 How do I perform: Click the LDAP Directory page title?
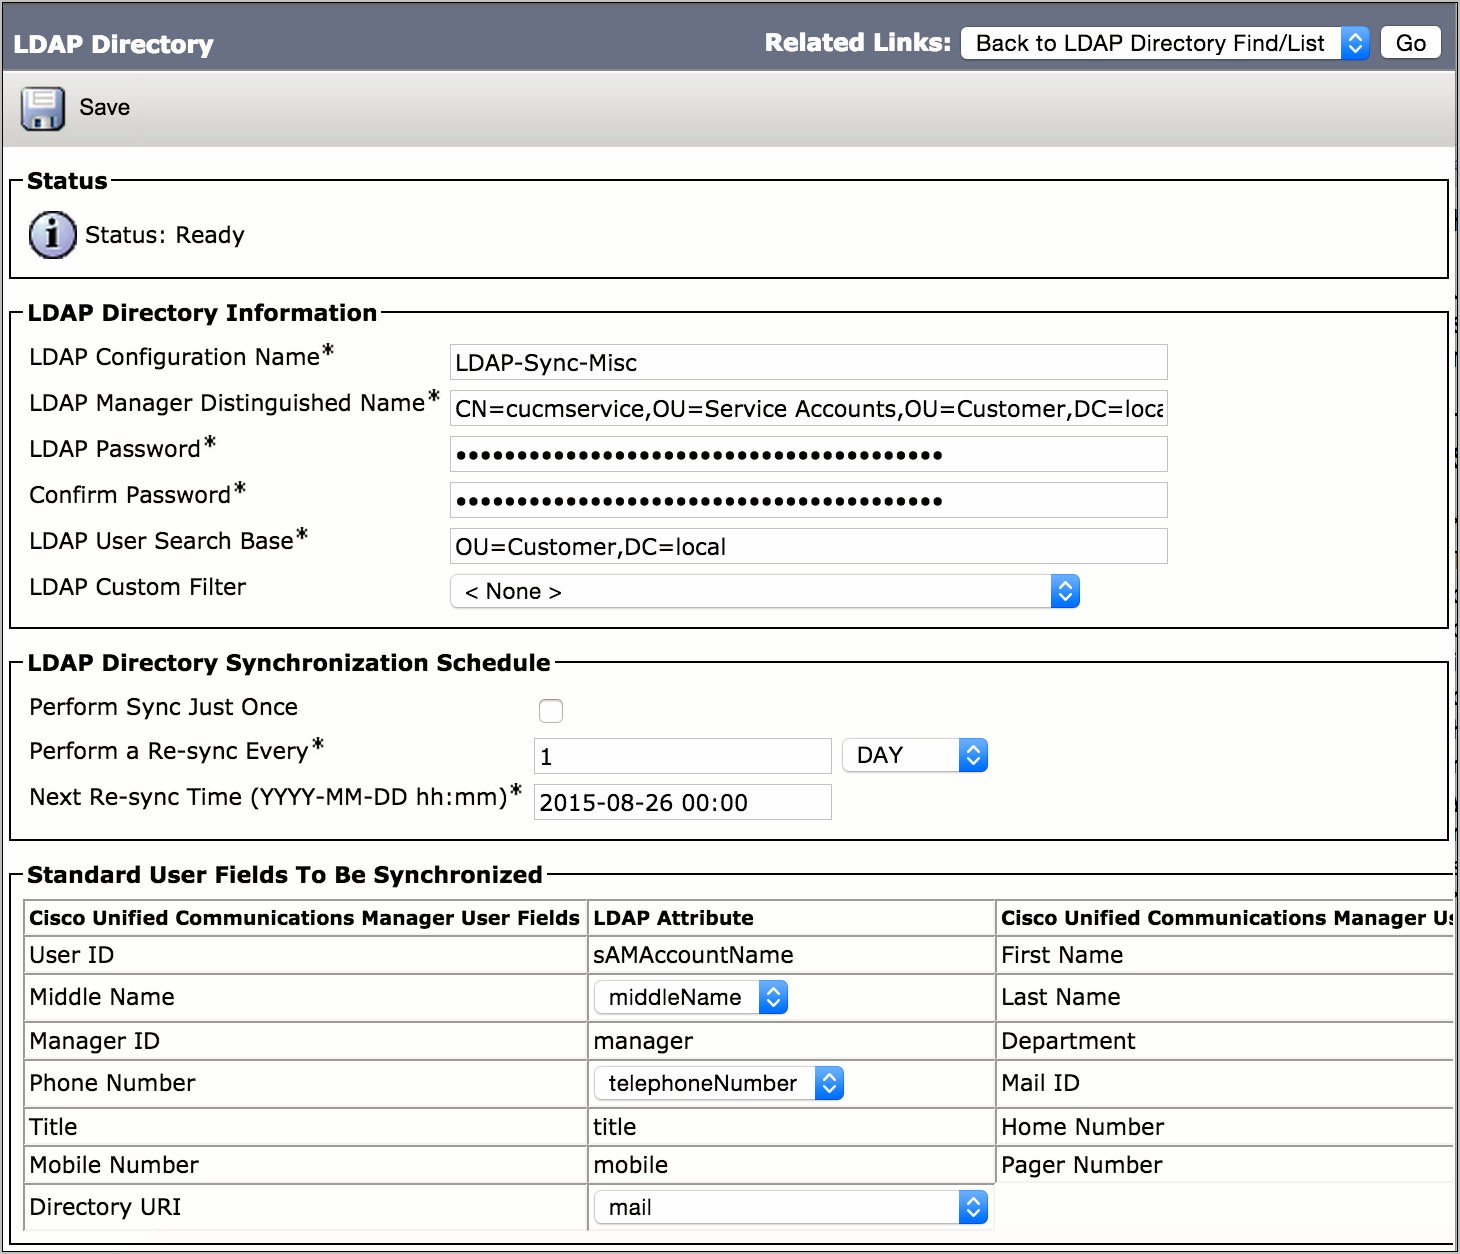click(x=114, y=44)
